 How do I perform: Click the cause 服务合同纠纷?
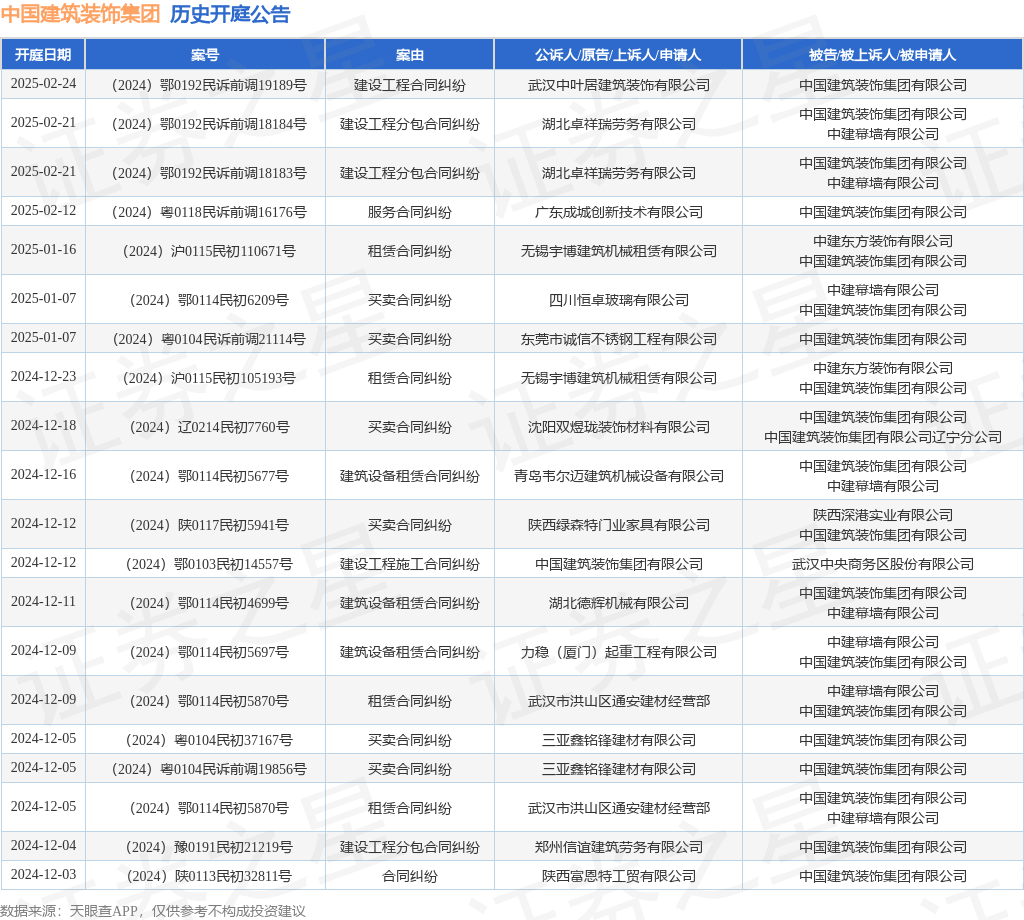pyautogui.click(x=409, y=212)
